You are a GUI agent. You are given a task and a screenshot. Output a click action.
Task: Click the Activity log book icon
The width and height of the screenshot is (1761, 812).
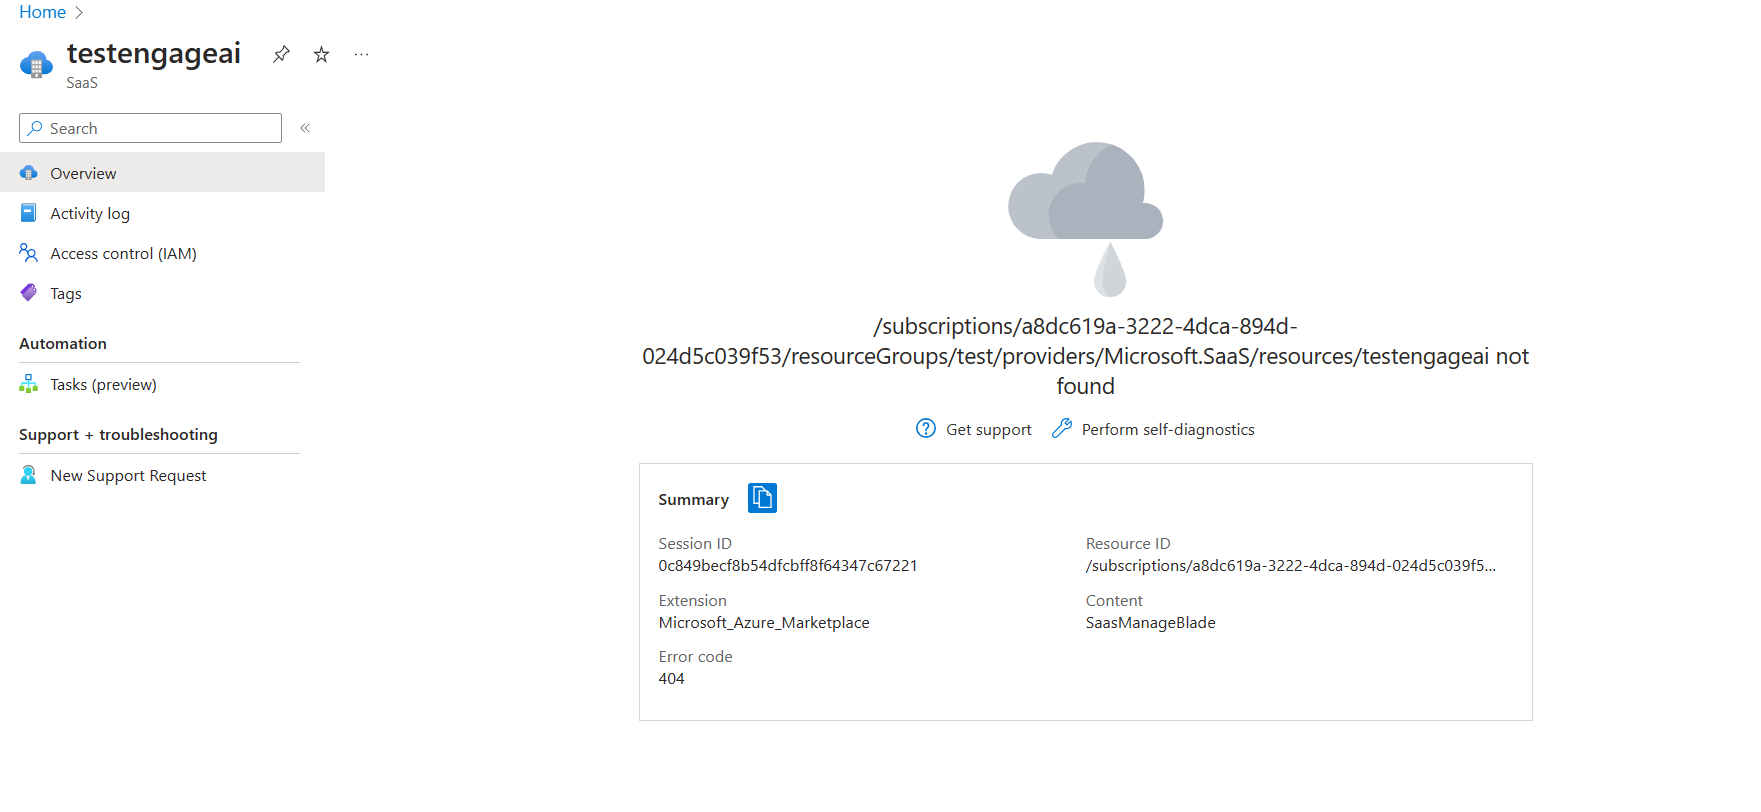(x=29, y=213)
